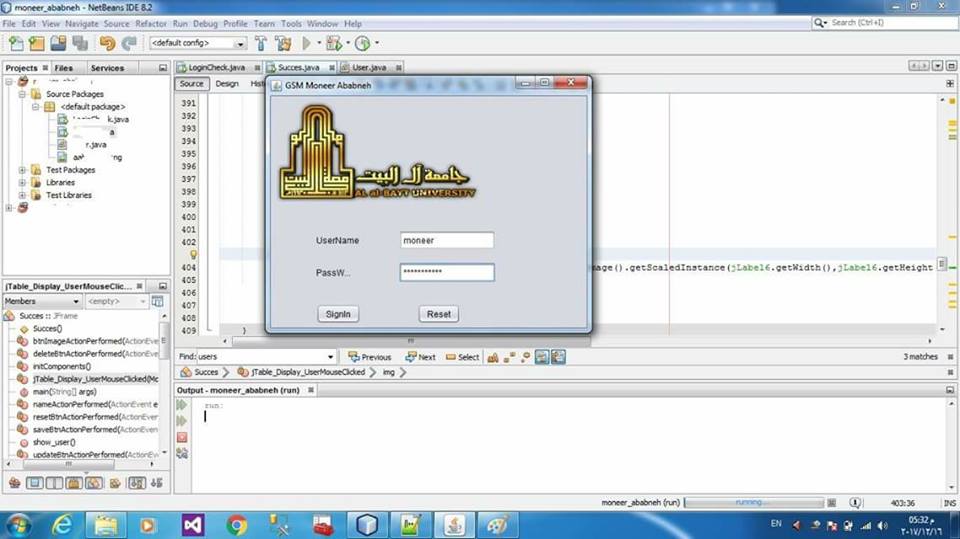The height and width of the screenshot is (539, 960).
Task: Click the Undo arrow in toolbar
Action: 106,43
